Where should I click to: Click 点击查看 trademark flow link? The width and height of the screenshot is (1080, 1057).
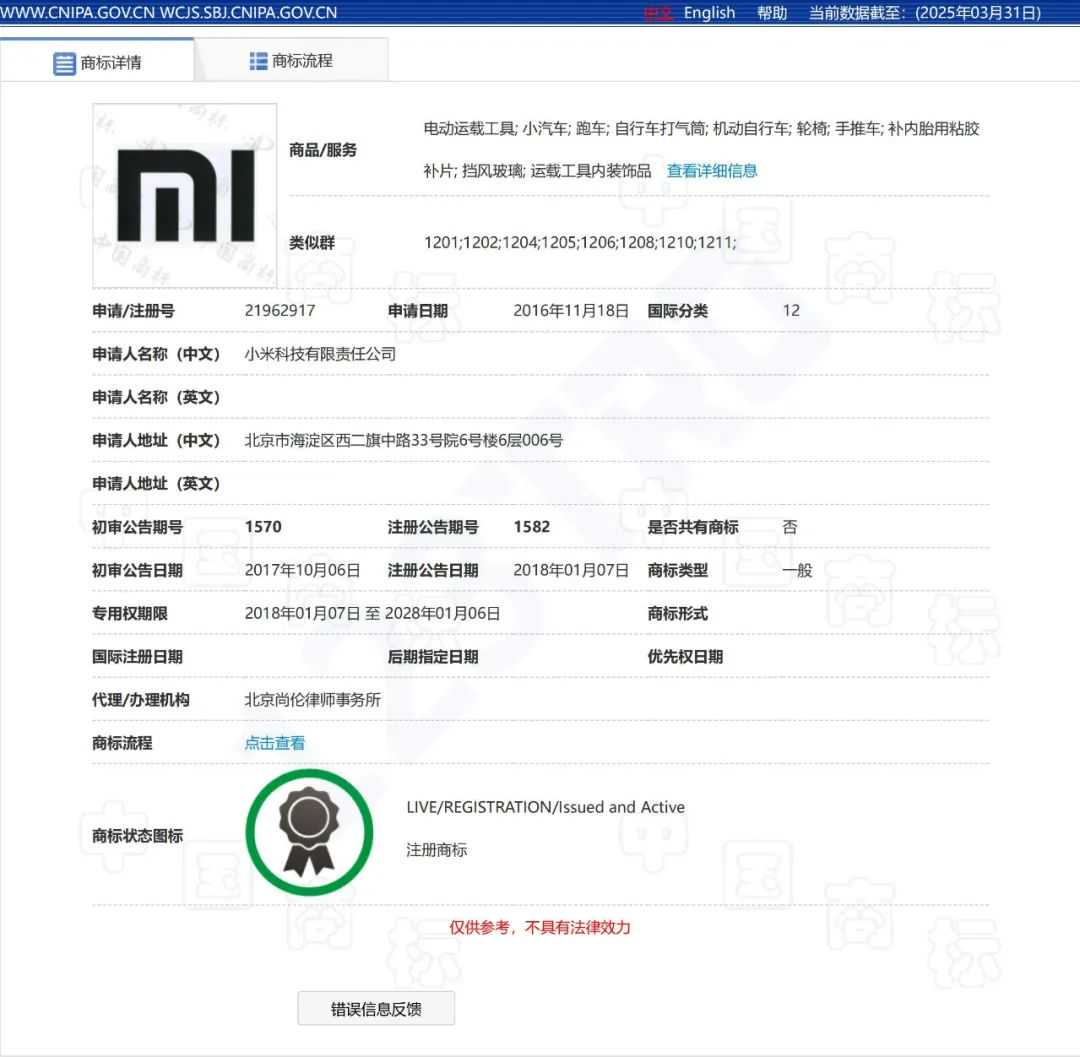(x=274, y=743)
